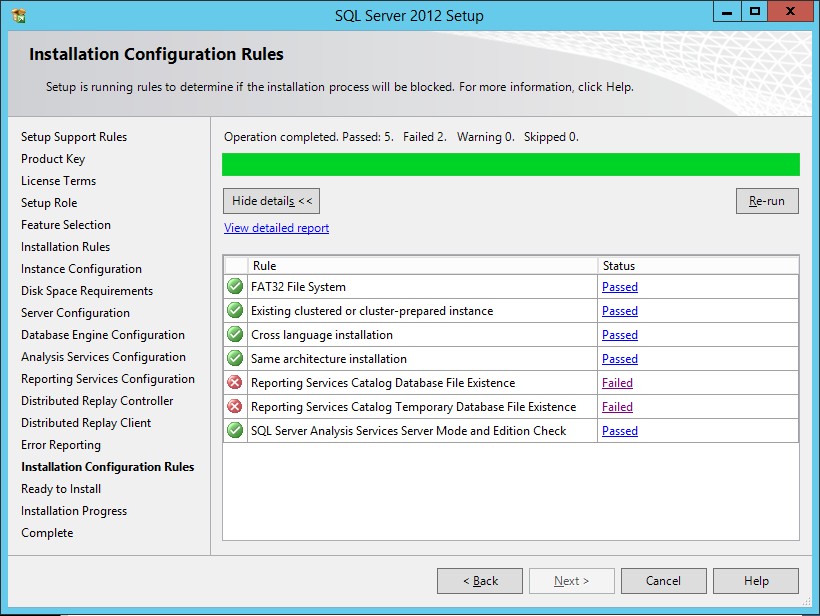
Task: Open Passed status for Same architecture installation
Action: (x=620, y=359)
